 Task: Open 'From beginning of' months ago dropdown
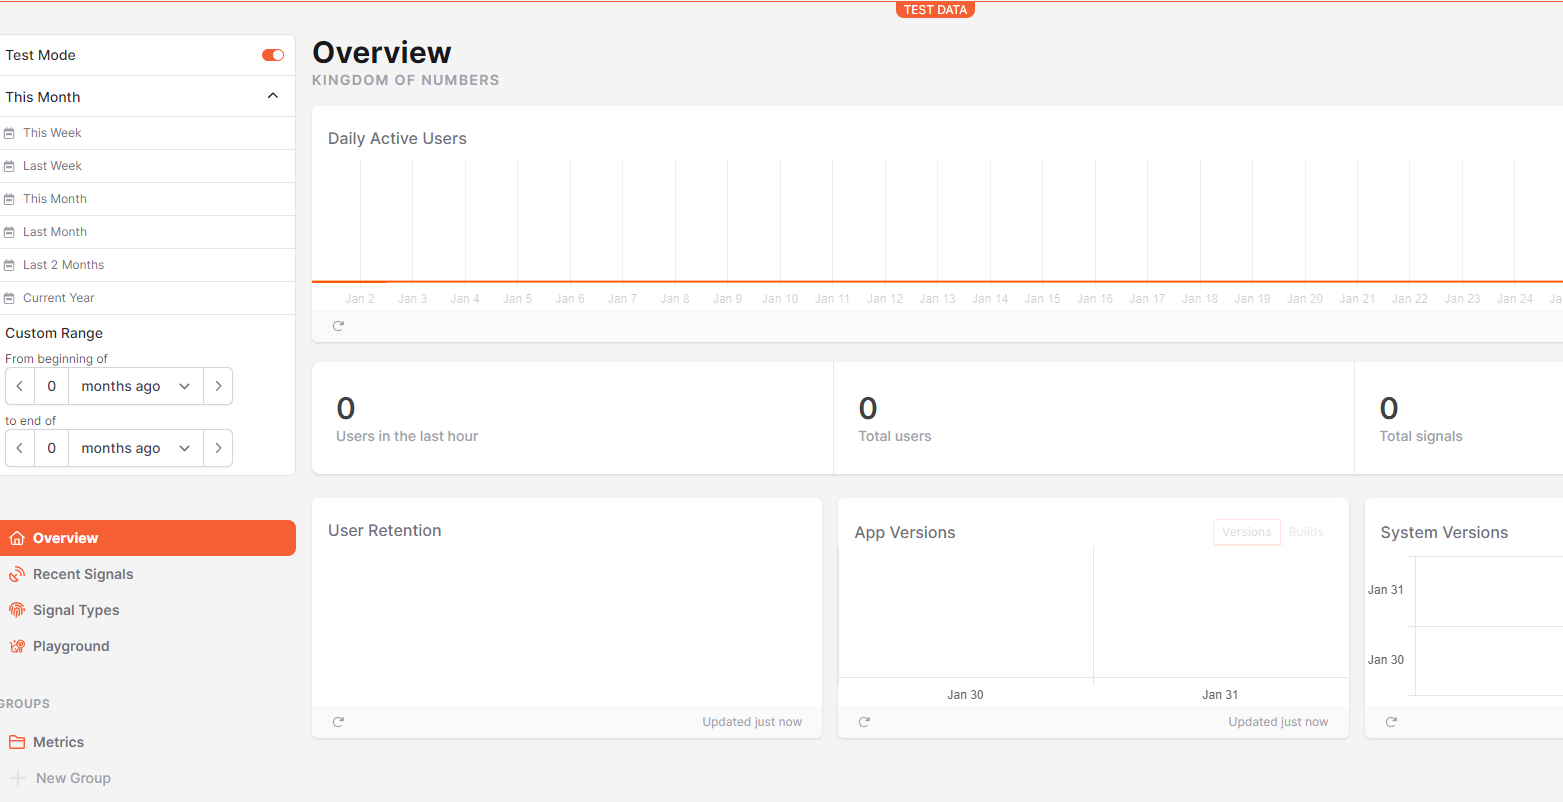pos(136,386)
